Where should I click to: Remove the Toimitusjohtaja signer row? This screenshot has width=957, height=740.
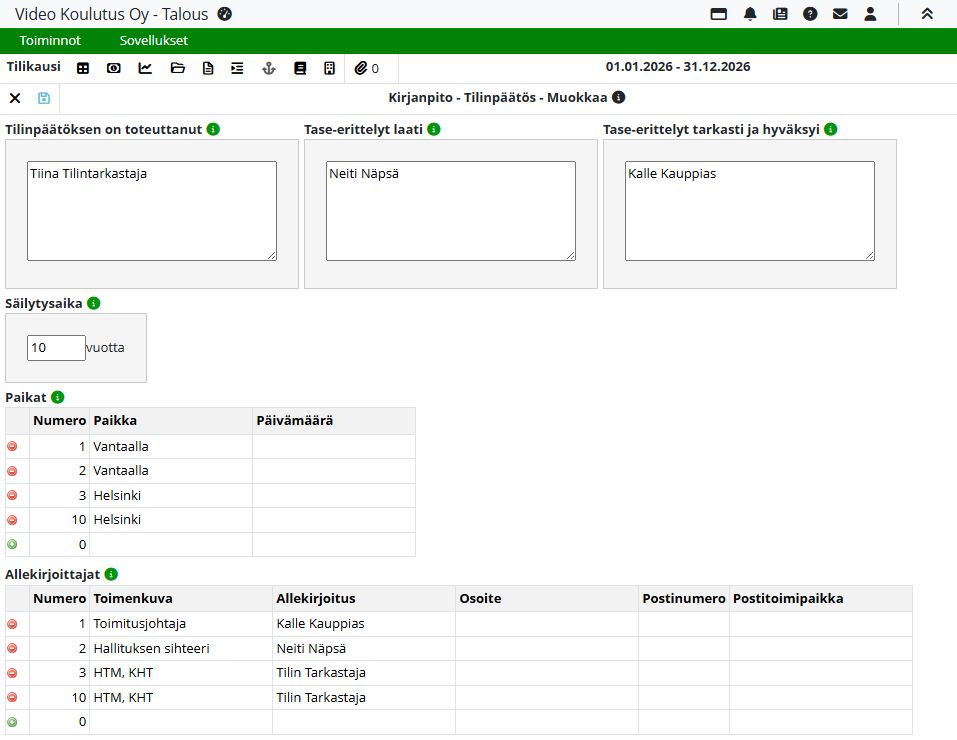[12, 624]
